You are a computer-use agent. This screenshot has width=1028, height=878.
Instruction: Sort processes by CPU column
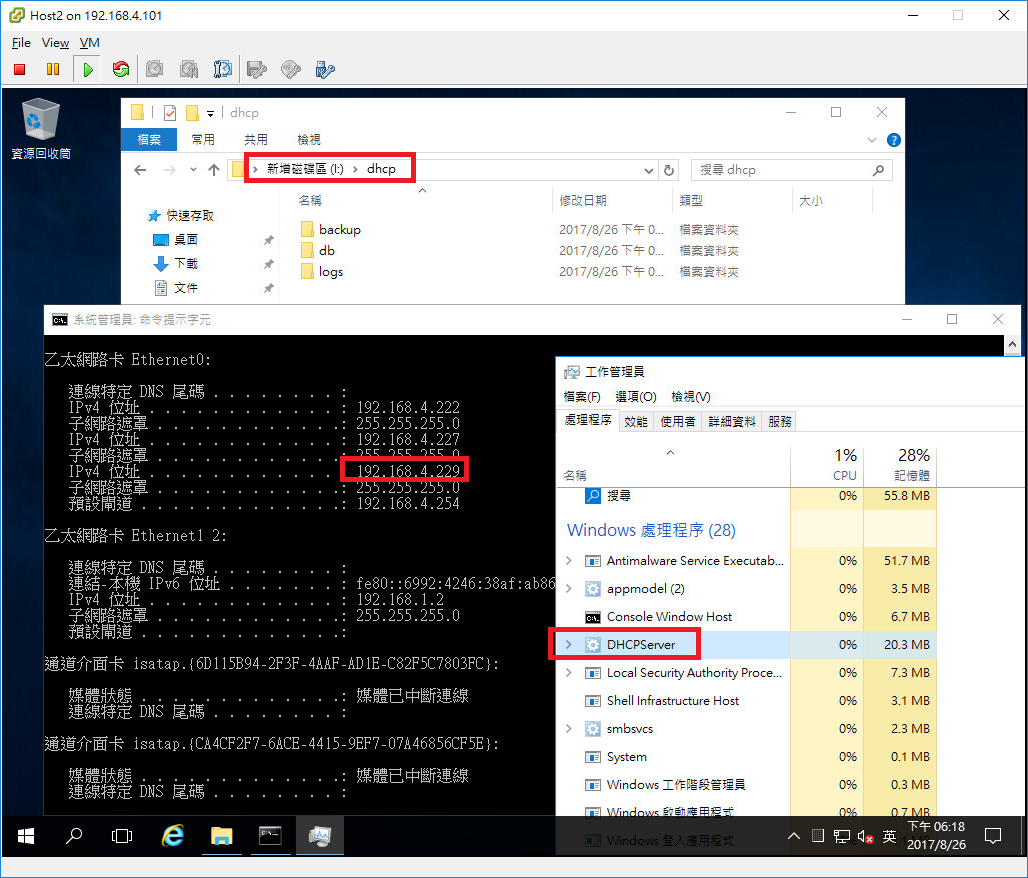827,464
